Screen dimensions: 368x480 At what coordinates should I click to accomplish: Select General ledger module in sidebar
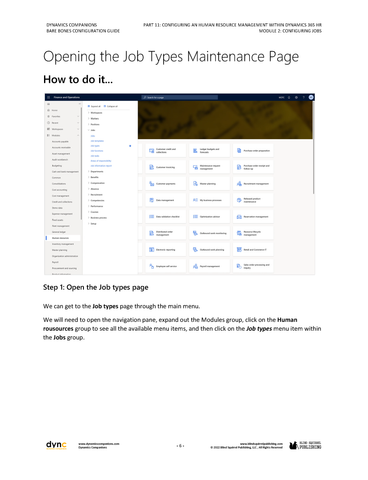pyautogui.click(x=59, y=232)
